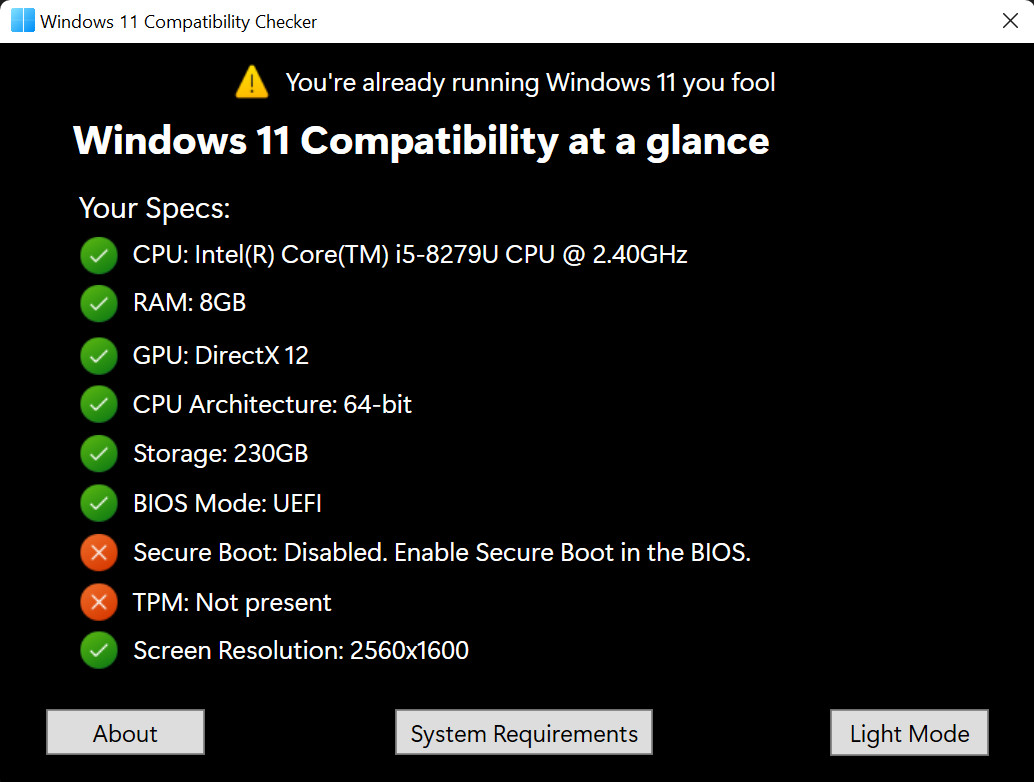
Task: Open the System Requirements button
Action: pyautogui.click(x=524, y=733)
